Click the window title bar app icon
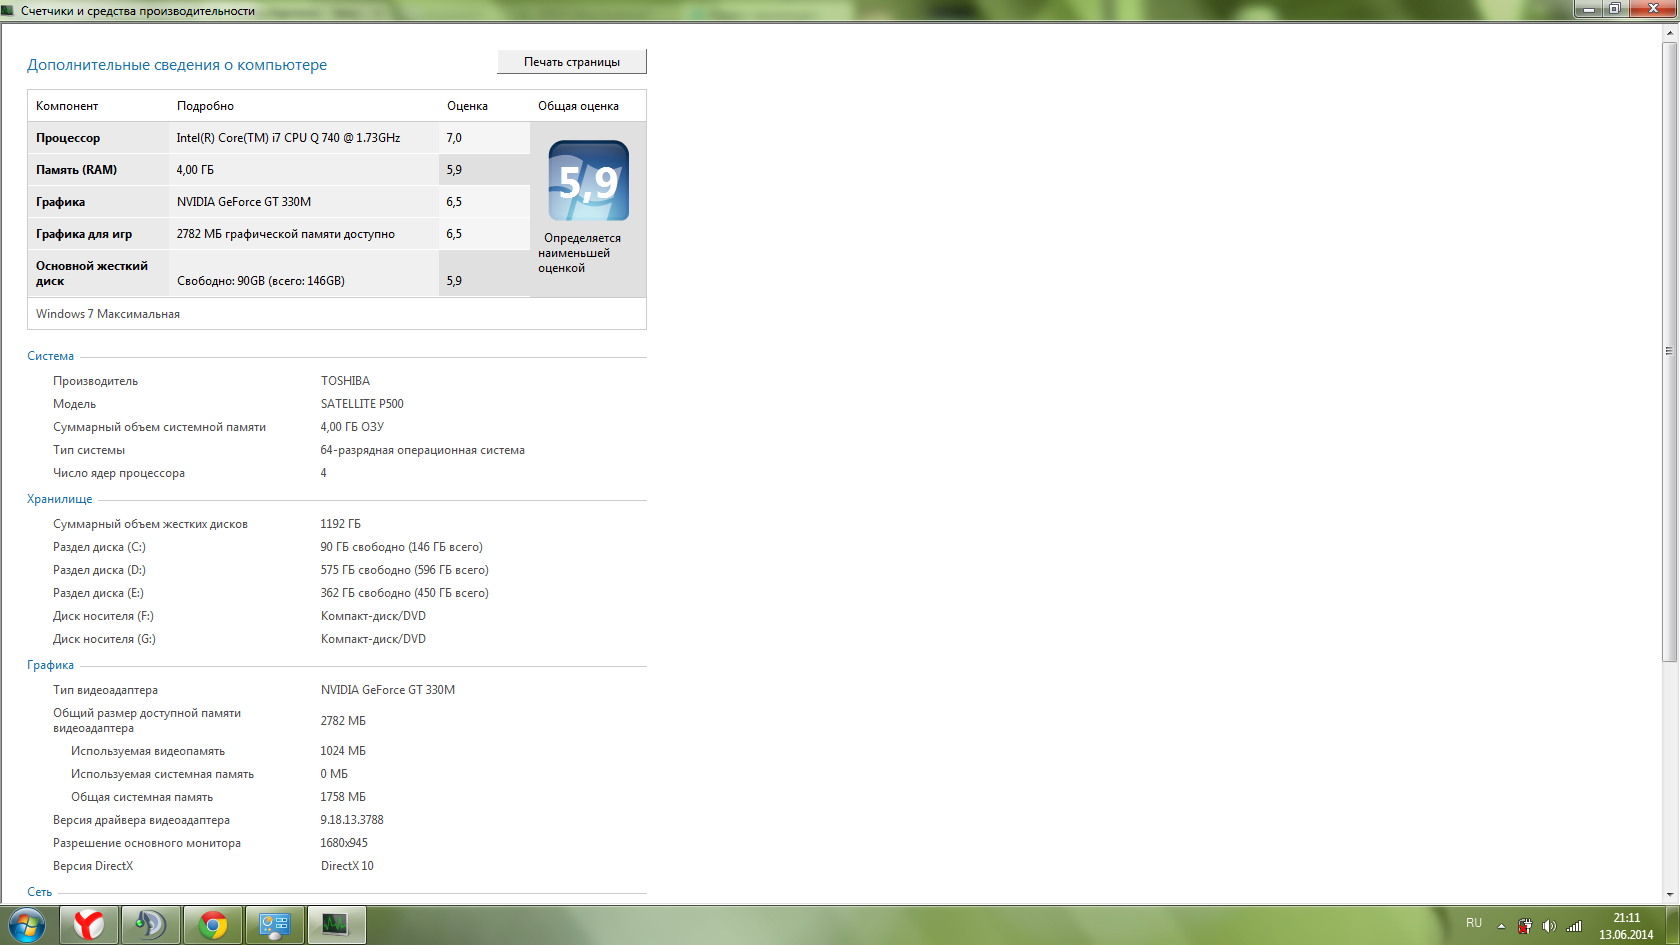 click(9, 11)
